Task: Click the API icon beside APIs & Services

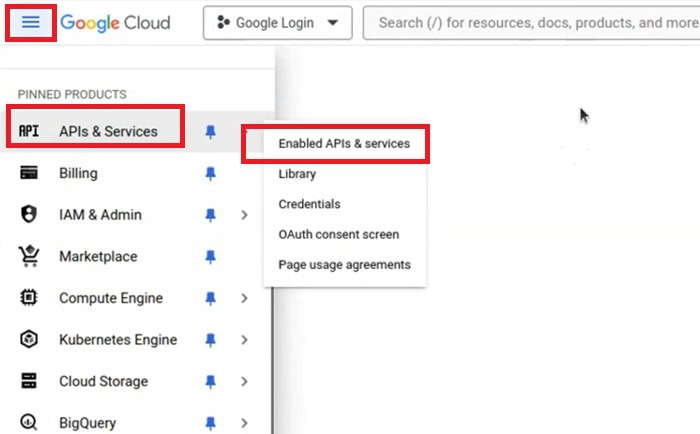Action: pos(29,131)
